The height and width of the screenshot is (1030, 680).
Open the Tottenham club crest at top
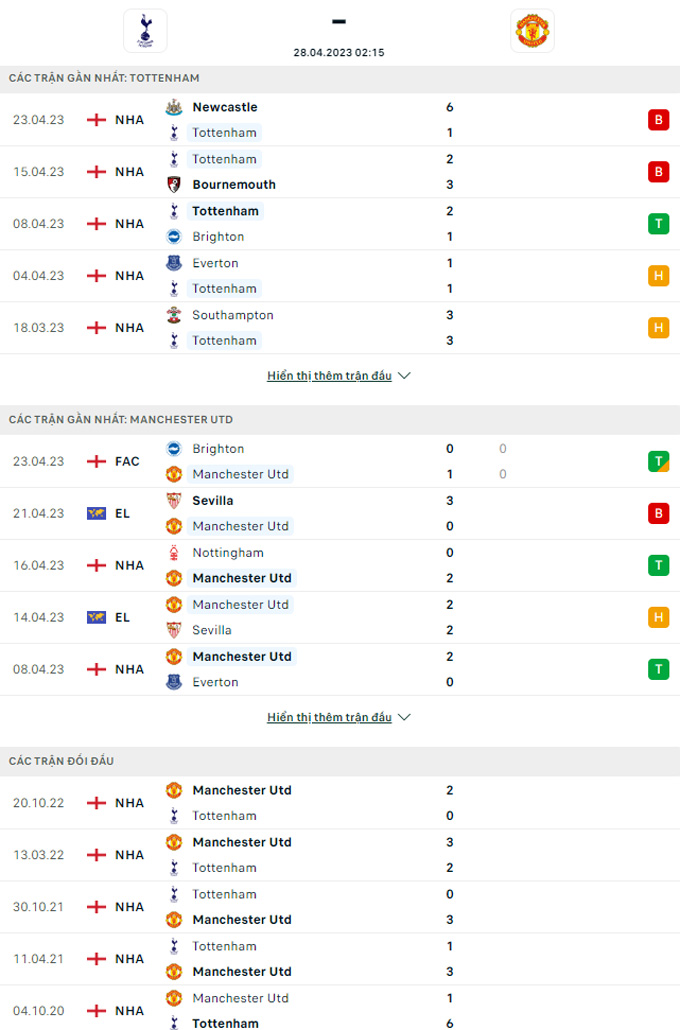(145, 31)
